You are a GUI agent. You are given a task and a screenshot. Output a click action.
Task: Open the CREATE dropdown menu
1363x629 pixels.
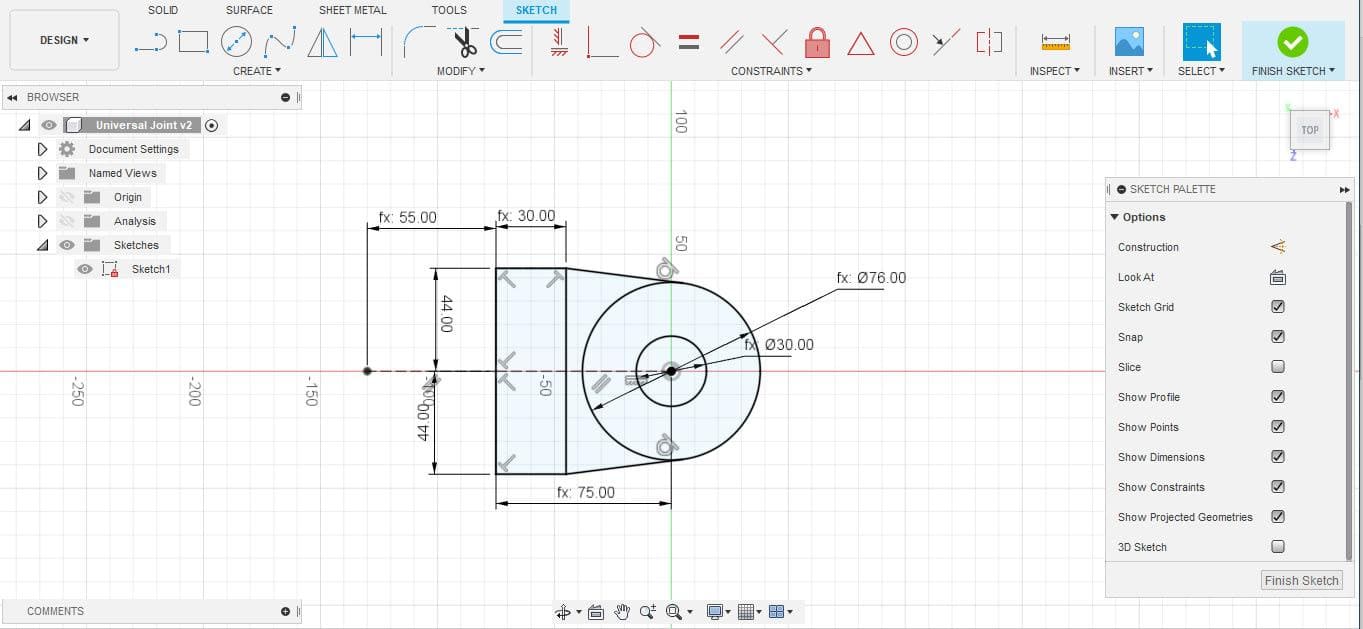click(x=257, y=71)
